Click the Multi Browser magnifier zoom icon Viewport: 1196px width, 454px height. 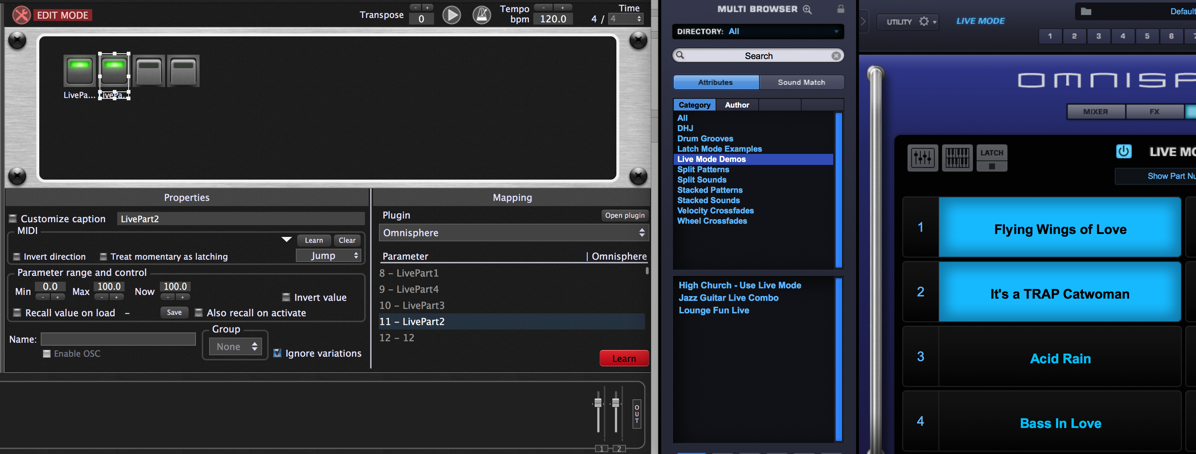(808, 9)
